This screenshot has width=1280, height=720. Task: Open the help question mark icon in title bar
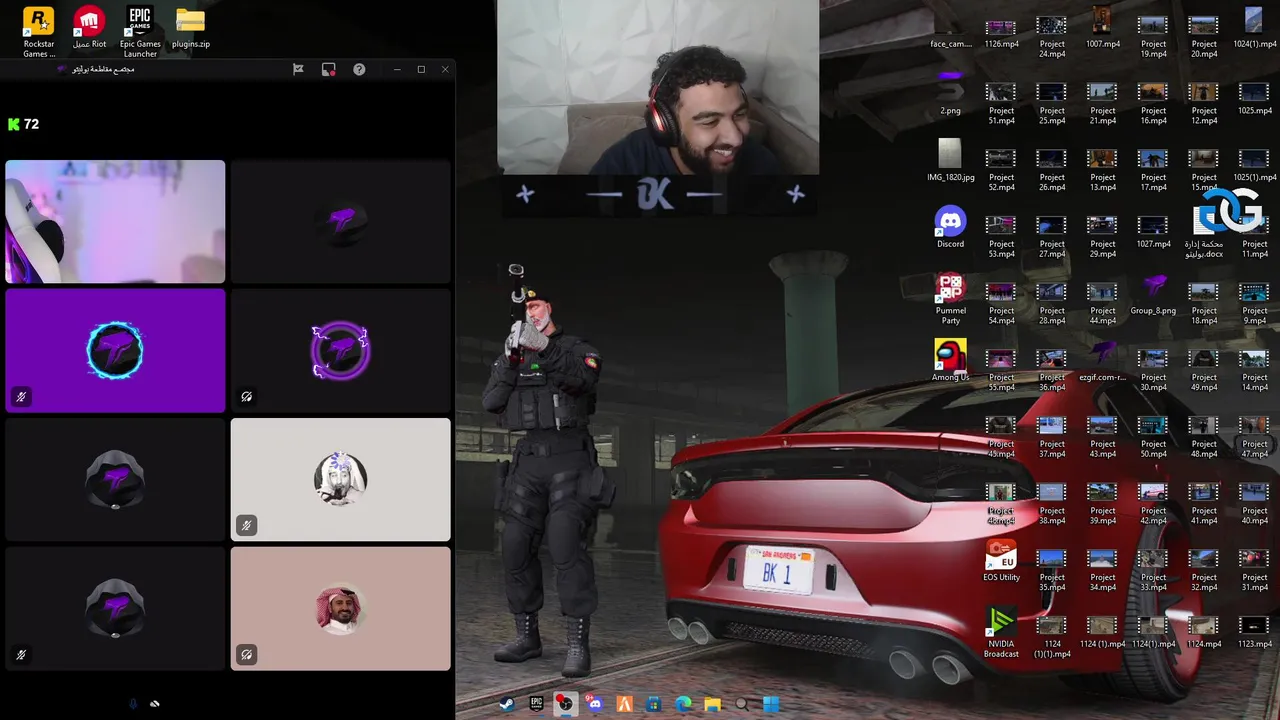click(x=359, y=69)
